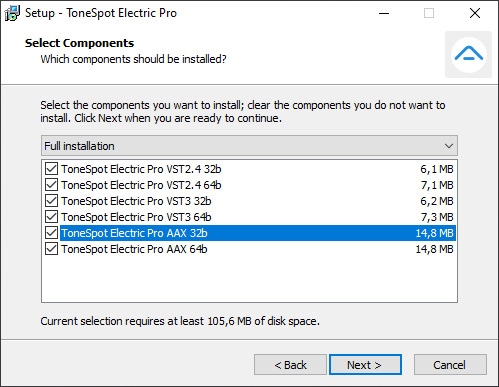Go to the next setup step
The width and height of the screenshot is (499, 387).
point(365,365)
